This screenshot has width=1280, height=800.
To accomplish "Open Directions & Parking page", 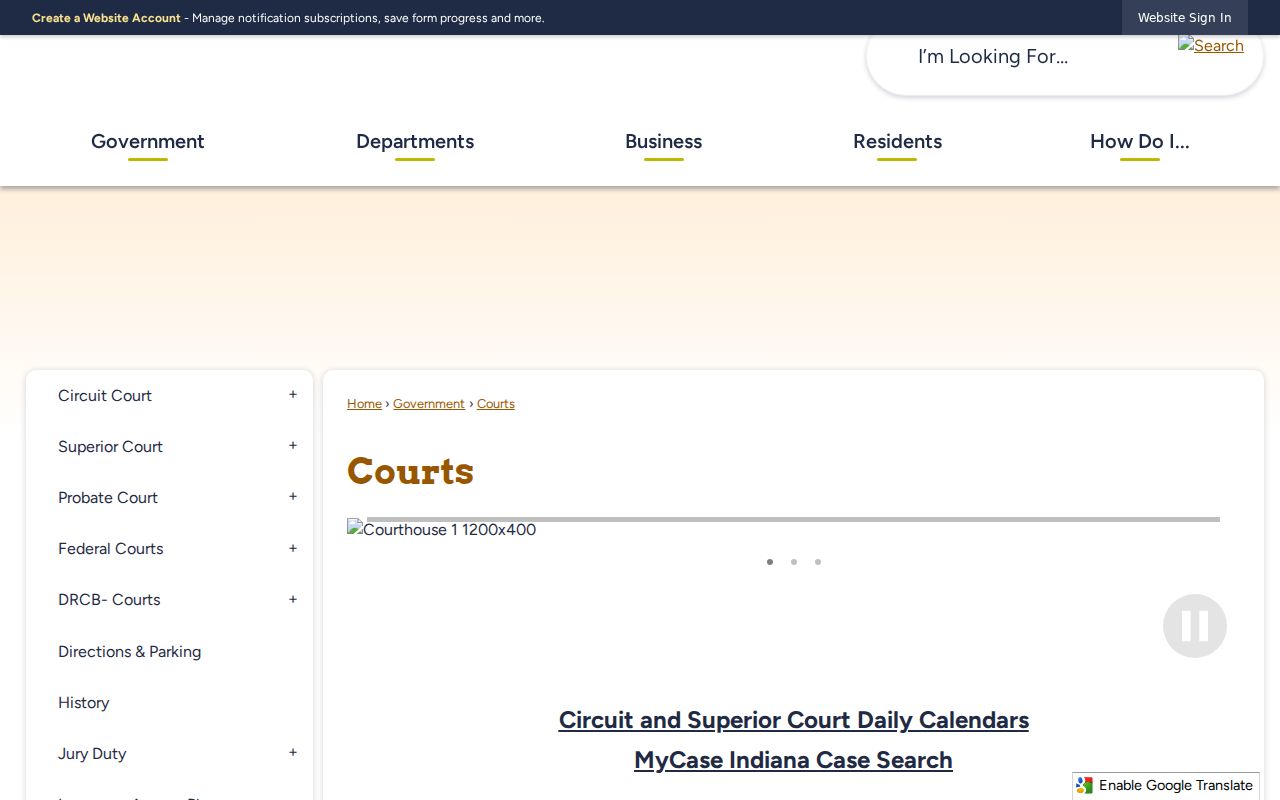I will click(x=129, y=652).
